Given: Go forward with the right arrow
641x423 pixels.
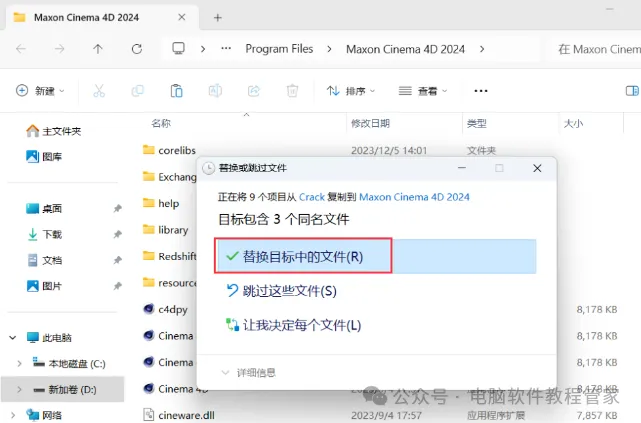Looking at the screenshot, I should coord(60,49).
